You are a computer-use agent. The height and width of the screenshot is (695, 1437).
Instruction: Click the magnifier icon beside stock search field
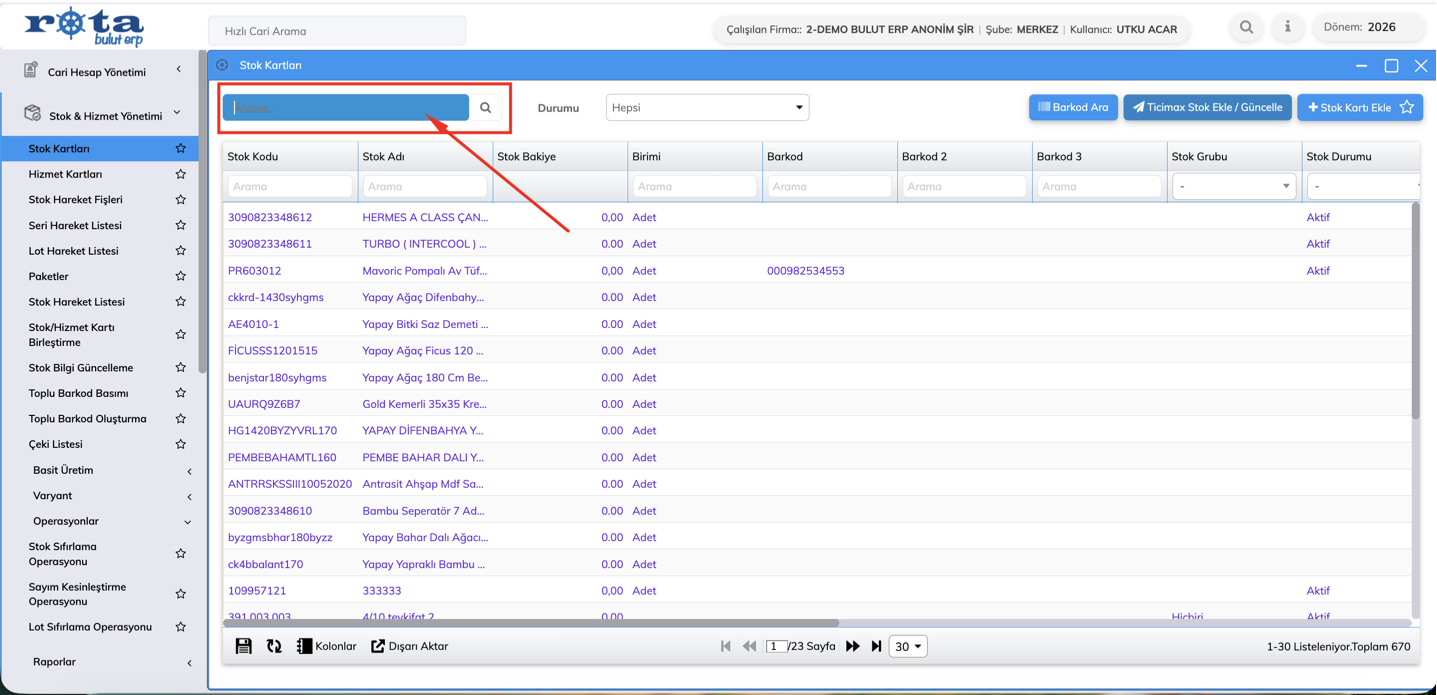pos(486,108)
